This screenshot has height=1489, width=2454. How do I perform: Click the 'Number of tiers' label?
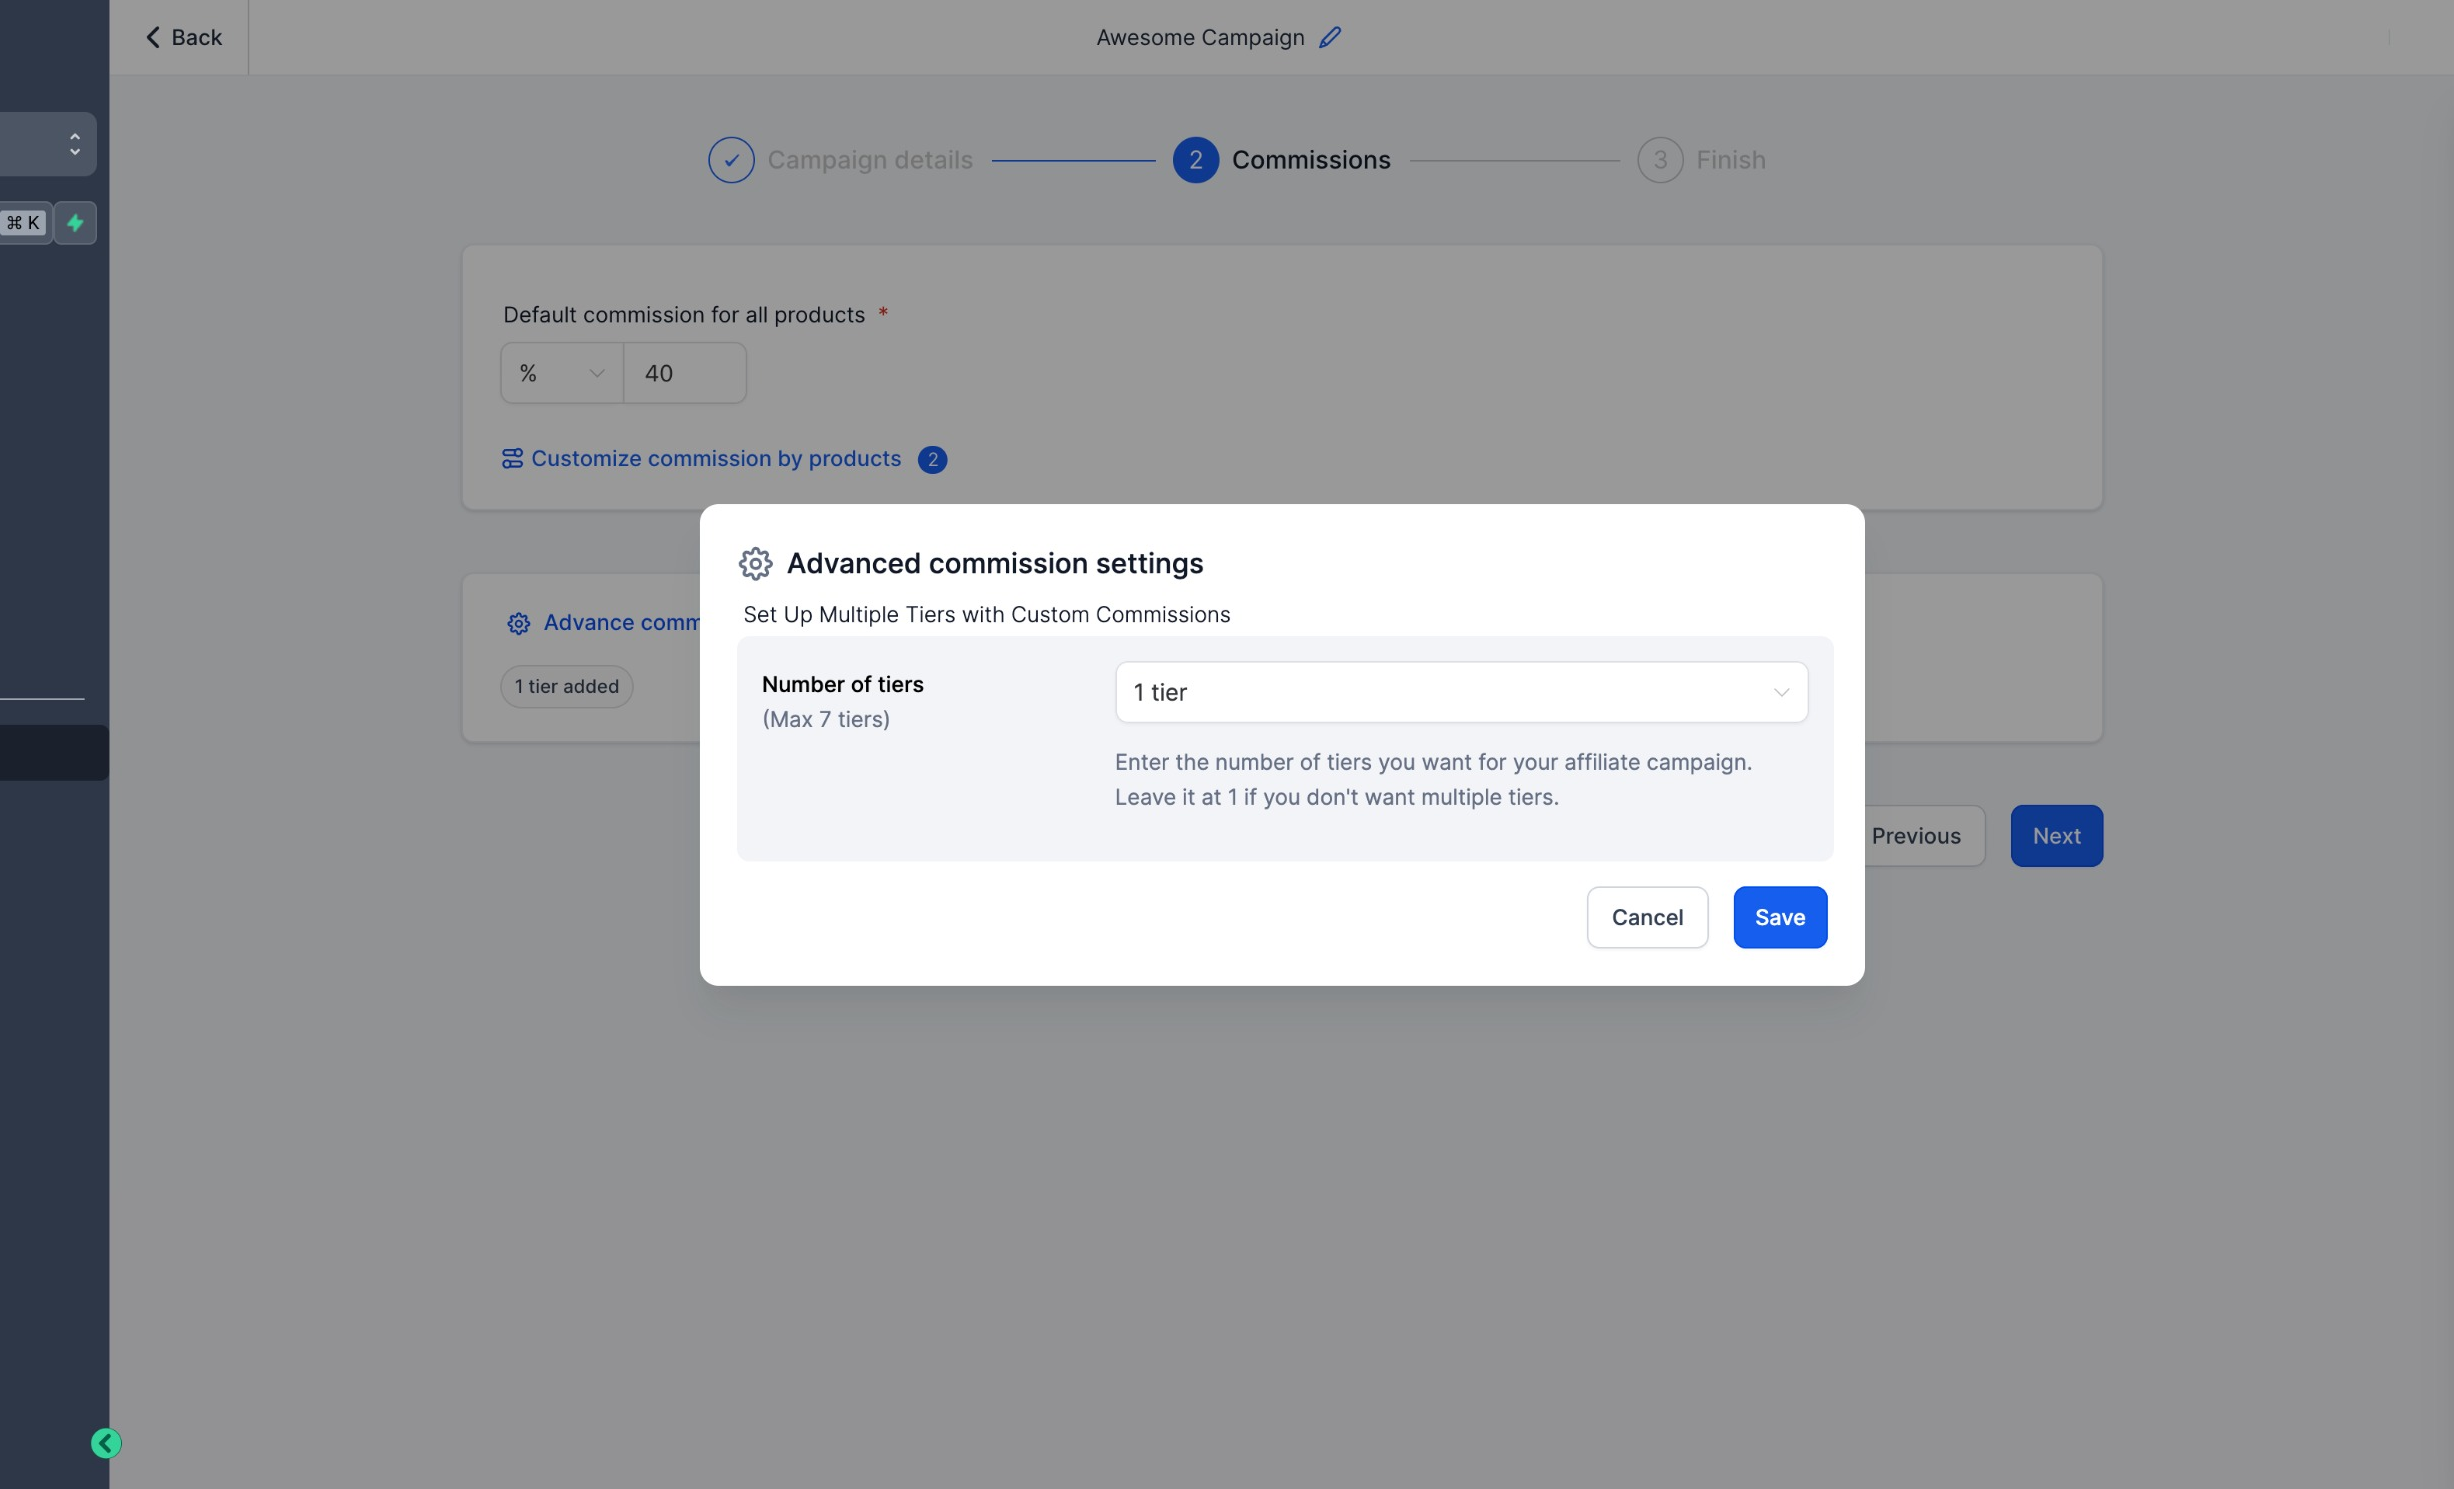tap(843, 684)
